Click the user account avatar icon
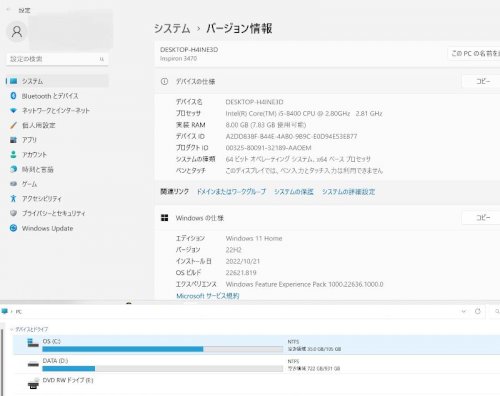The image size is (500, 396). coord(17,32)
